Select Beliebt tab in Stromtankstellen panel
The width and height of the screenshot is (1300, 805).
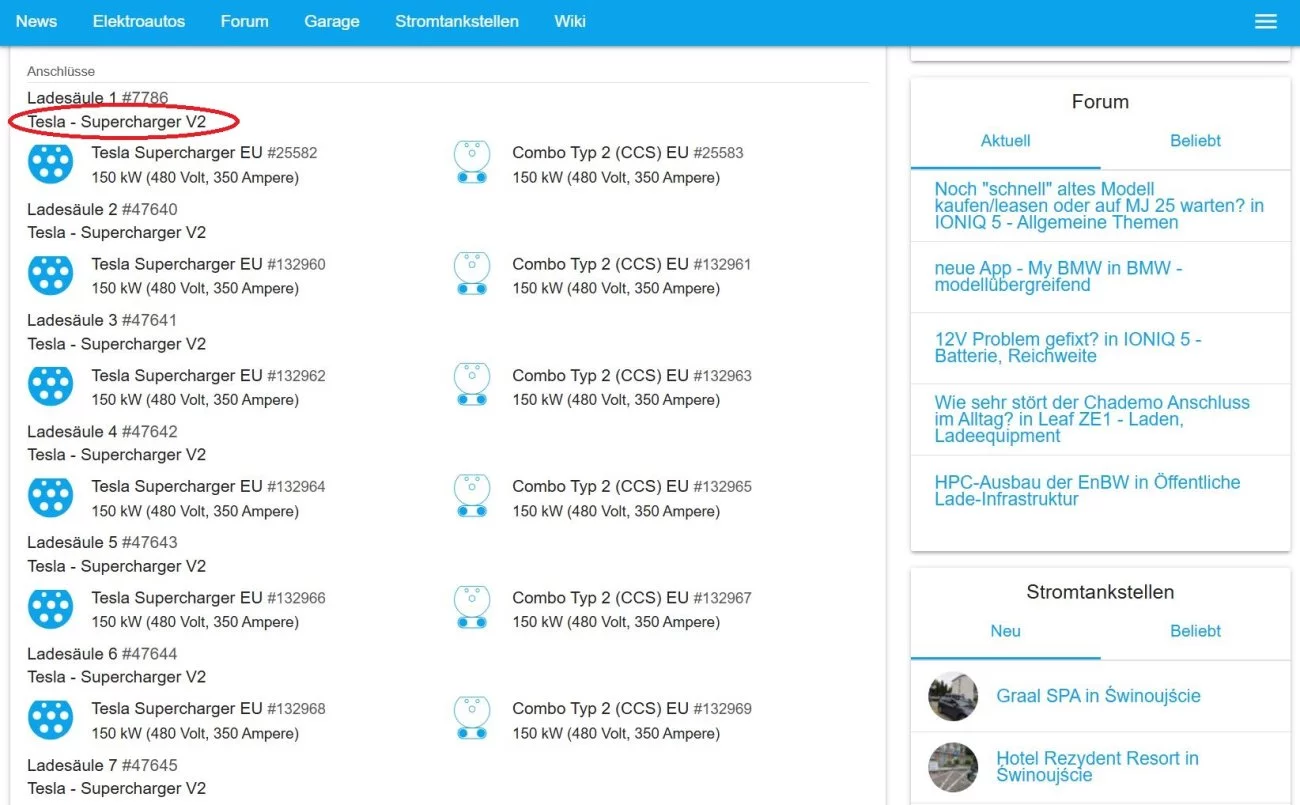(1195, 631)
